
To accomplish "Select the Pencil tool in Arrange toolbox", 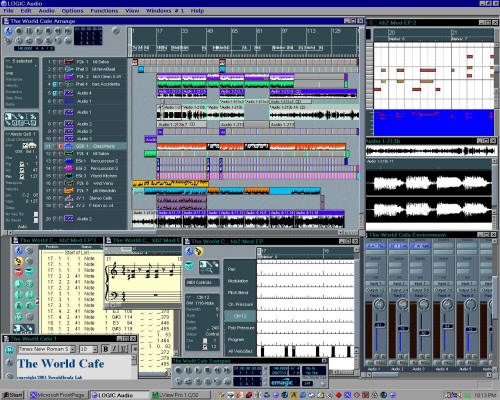I will pos(15,117).
